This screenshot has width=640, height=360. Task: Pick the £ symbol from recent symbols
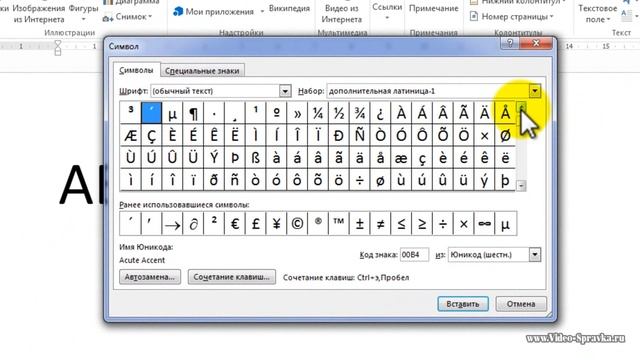tap(256, 224)
